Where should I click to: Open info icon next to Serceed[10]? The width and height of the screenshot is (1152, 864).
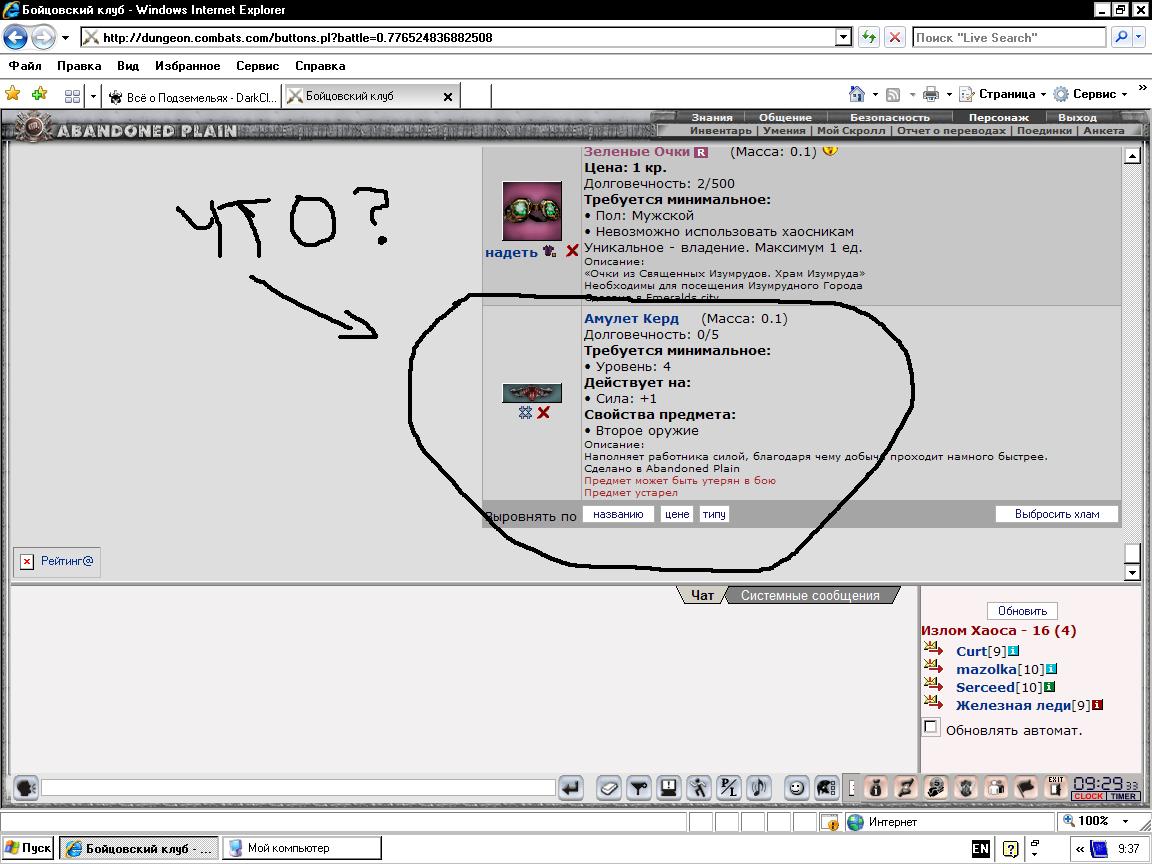pos(1049,687)
